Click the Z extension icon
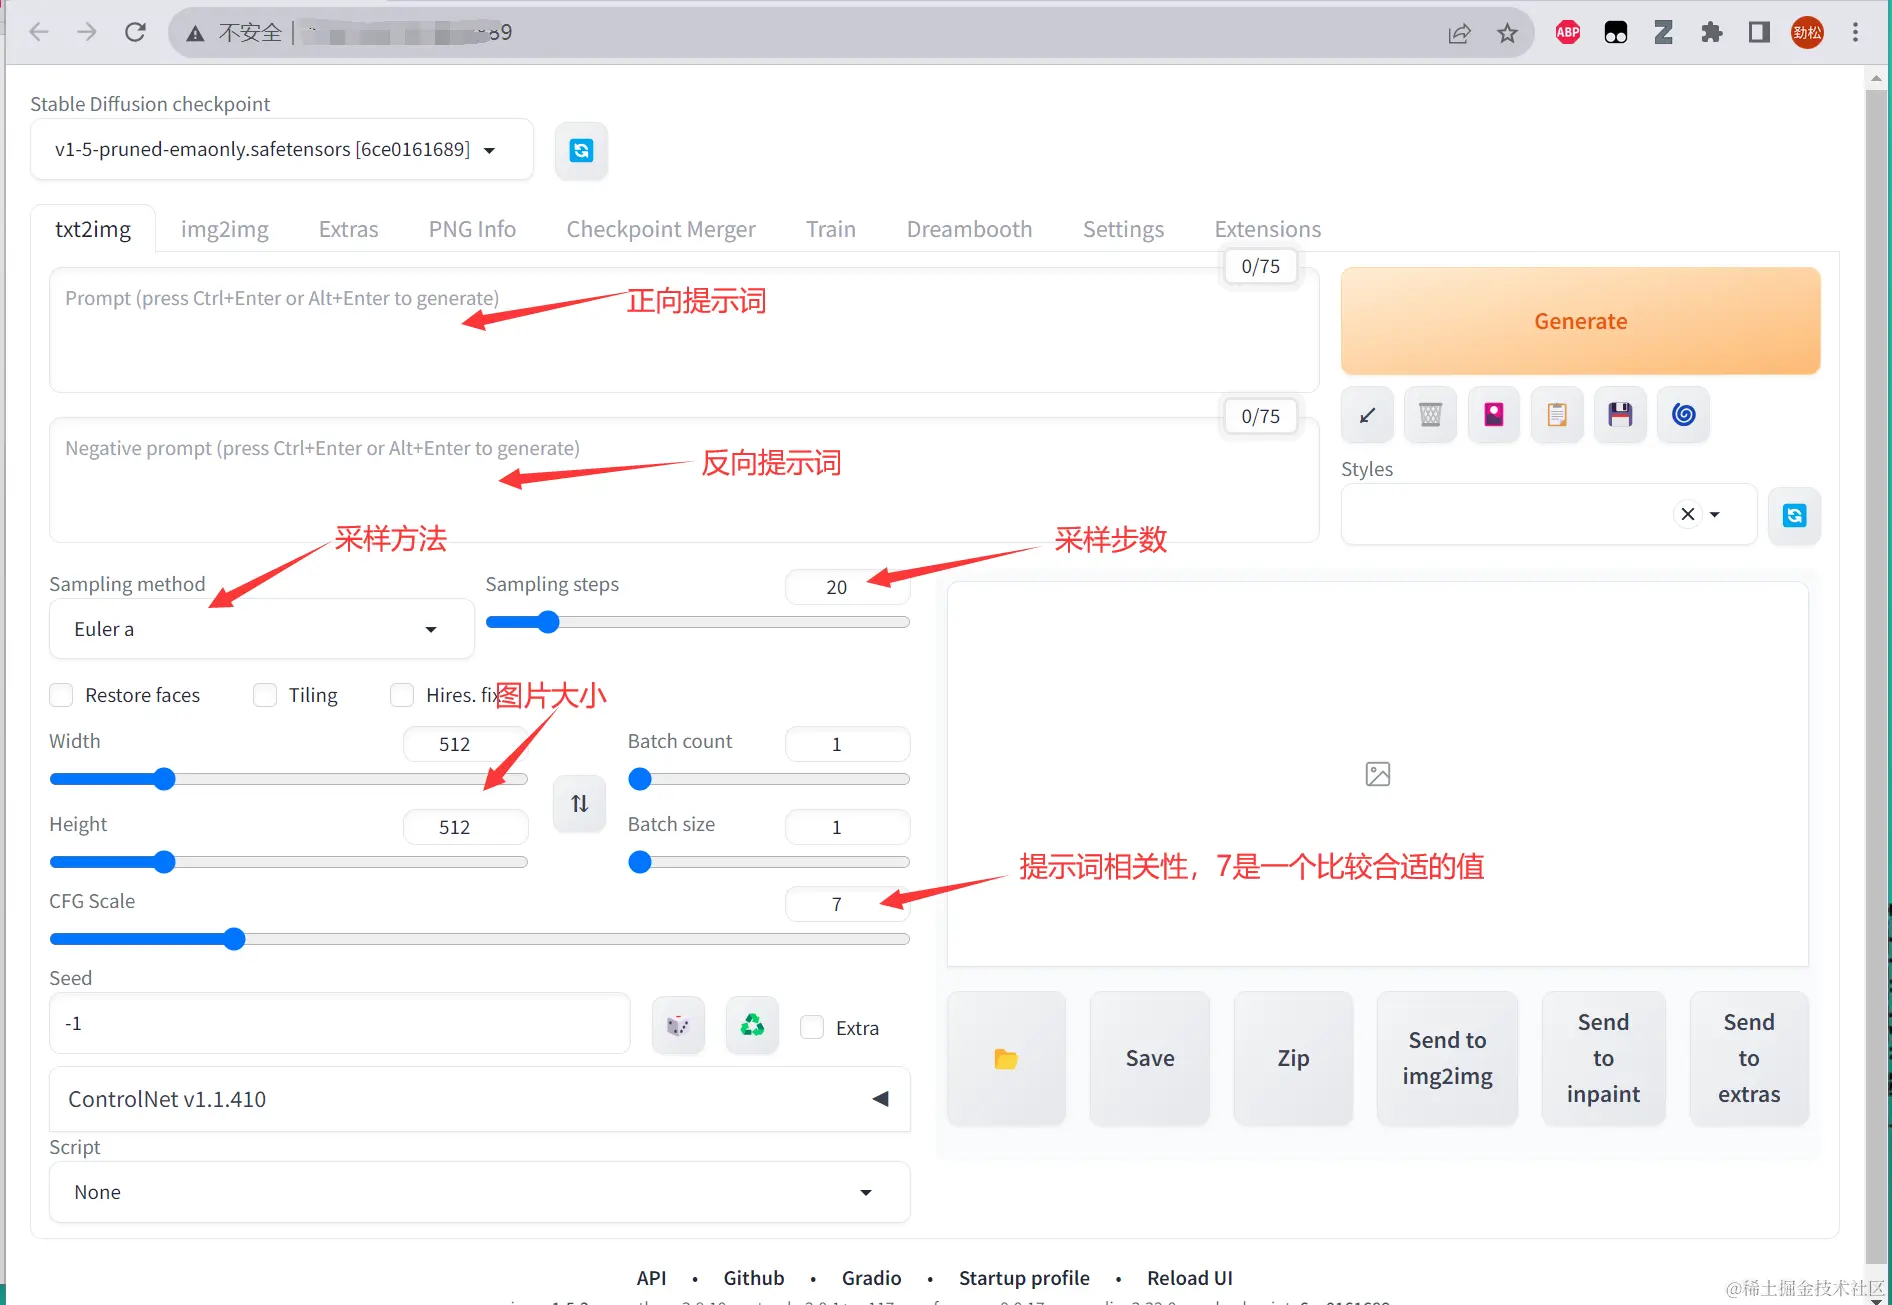Image resolution: width=1892 pixels, height=1305 pixels. click(x=1664, y=32)
